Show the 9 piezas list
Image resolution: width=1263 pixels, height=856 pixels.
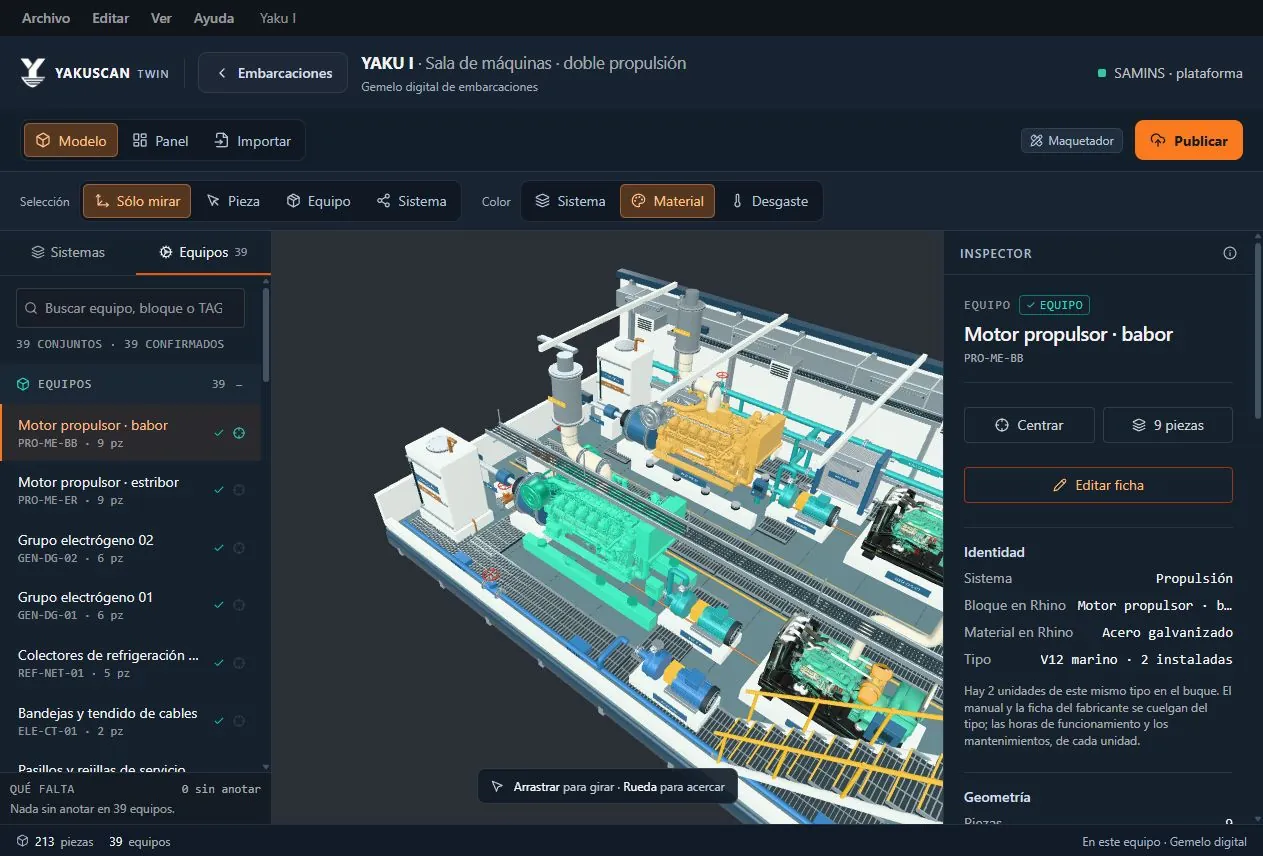(1168, 425)
